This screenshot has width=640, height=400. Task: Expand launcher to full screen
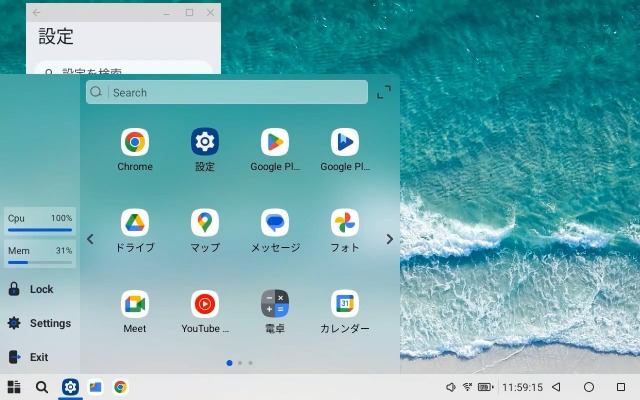click(384, 92)
